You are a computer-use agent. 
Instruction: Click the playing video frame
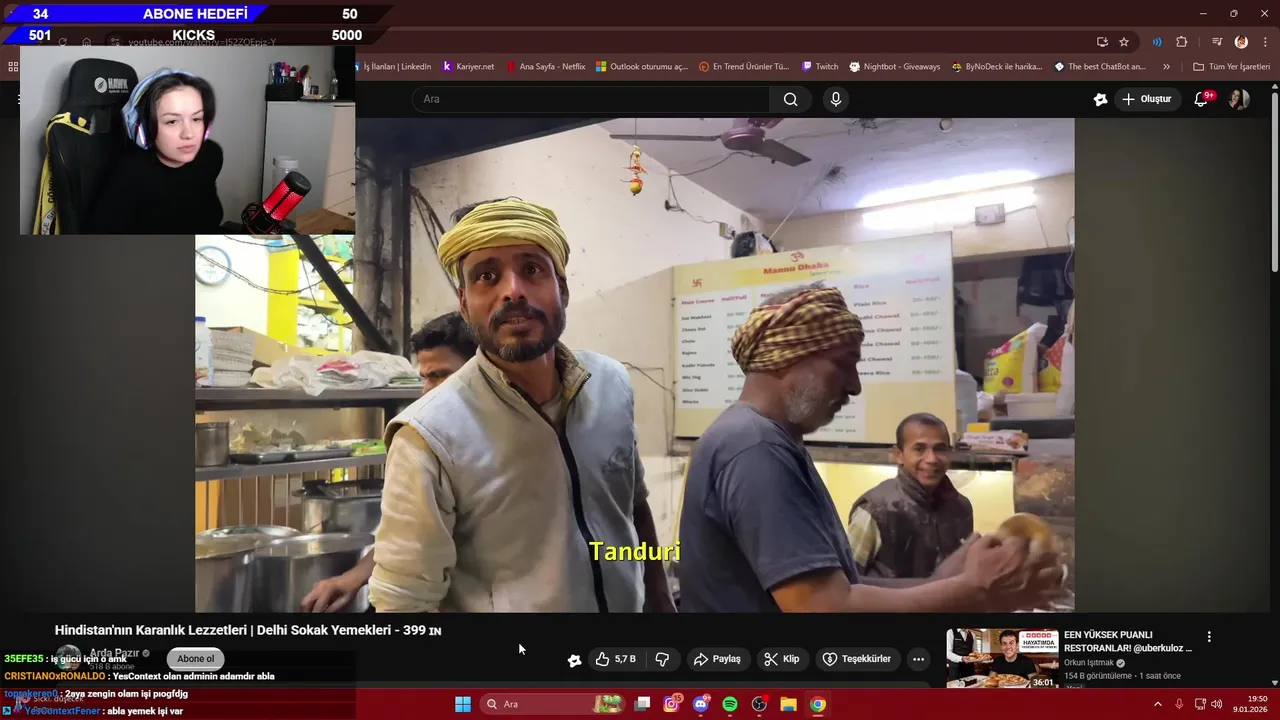pos(635,365)
